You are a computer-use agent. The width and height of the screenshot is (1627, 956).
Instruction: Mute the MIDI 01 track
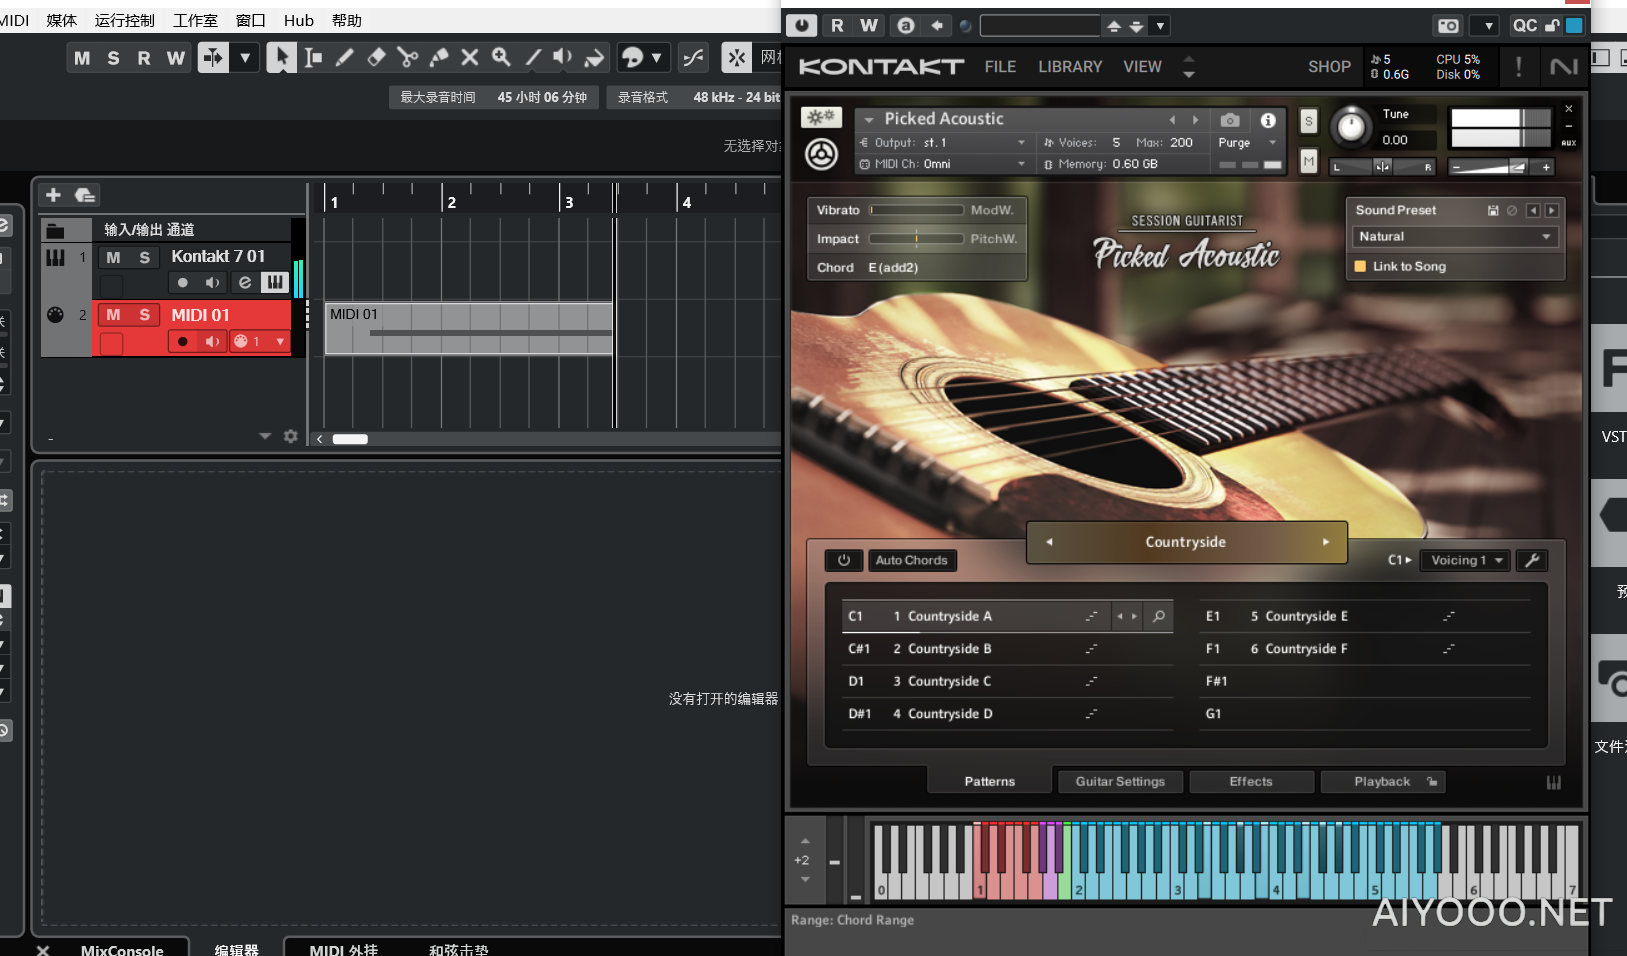point(113,315)
